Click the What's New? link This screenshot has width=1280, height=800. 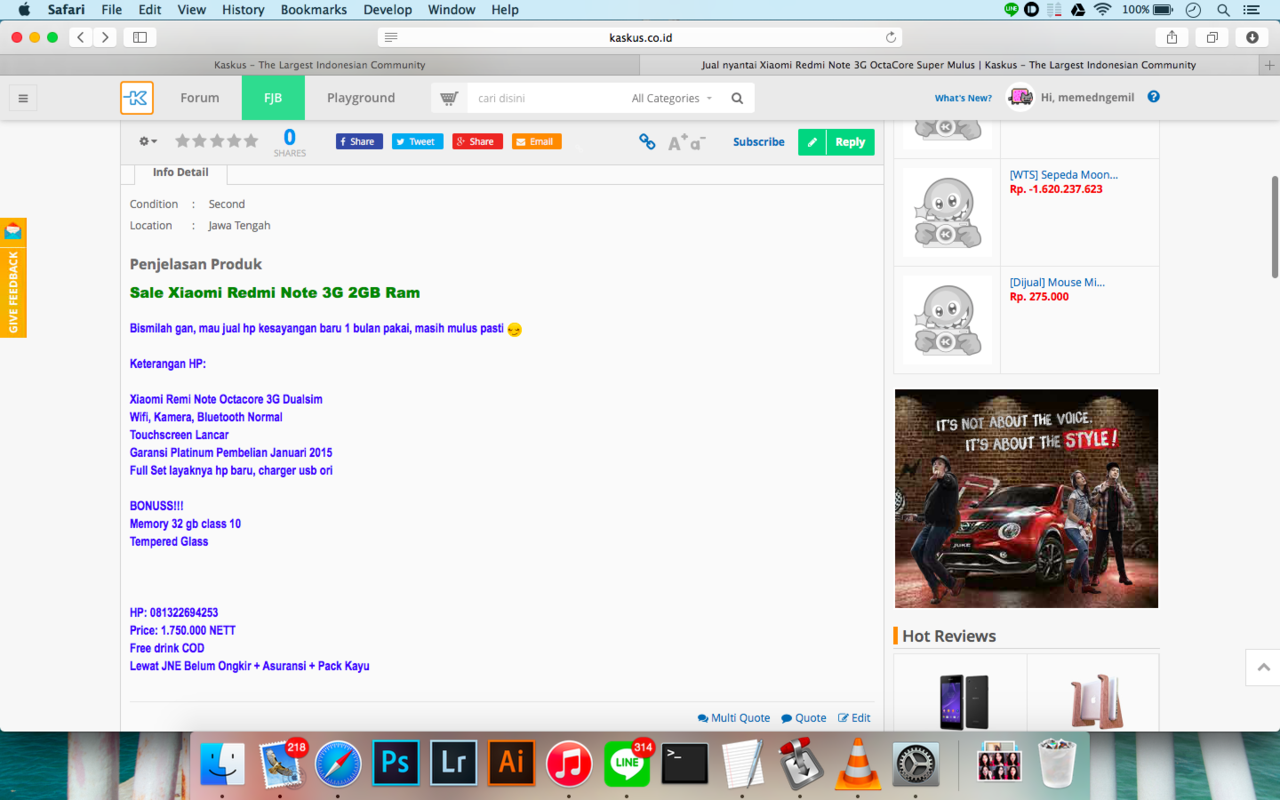(x=963, y=98)
